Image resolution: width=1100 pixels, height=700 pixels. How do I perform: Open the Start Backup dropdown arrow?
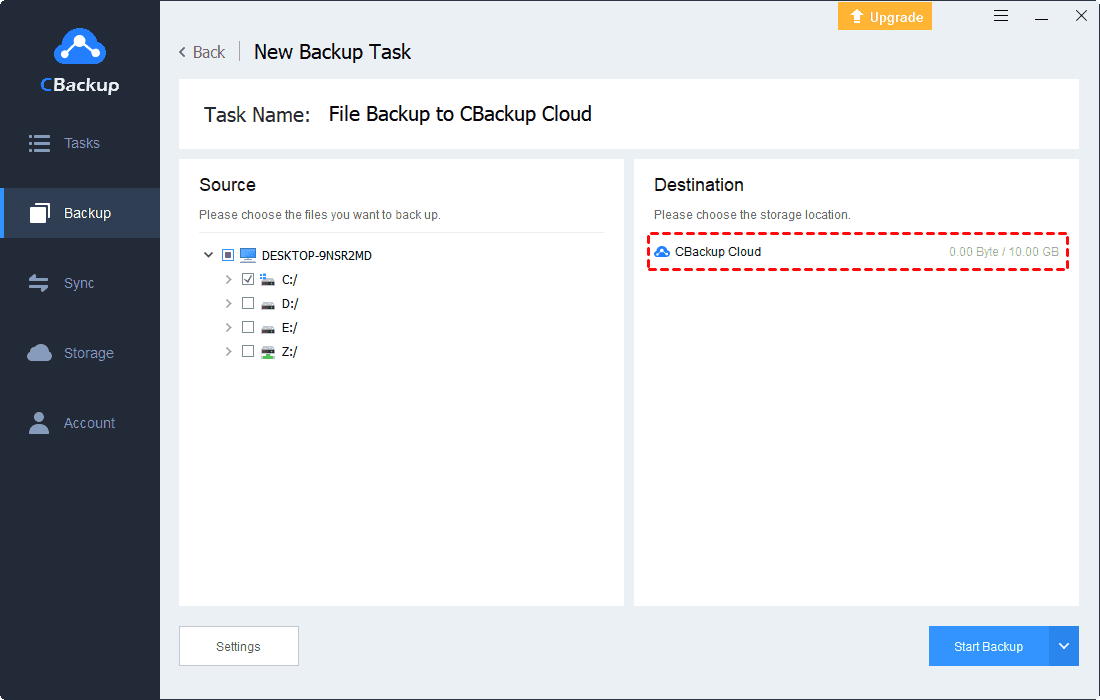1064,646
